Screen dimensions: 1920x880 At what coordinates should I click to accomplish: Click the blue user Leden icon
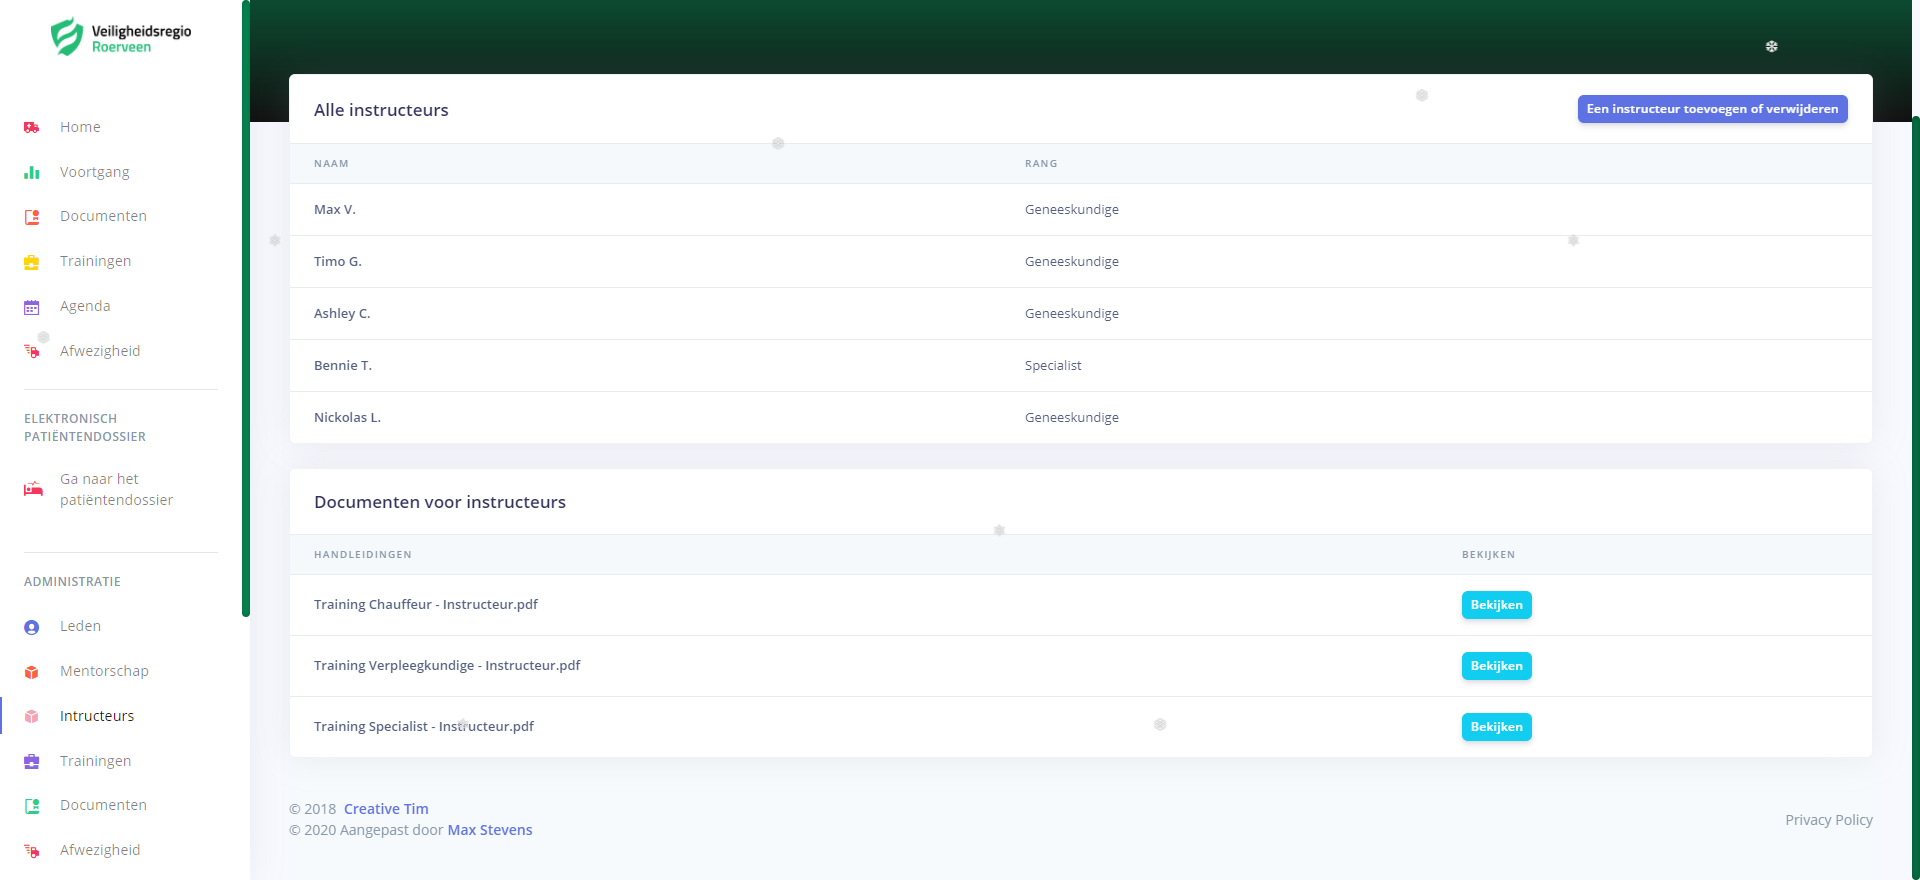click(x=32, y=627)
